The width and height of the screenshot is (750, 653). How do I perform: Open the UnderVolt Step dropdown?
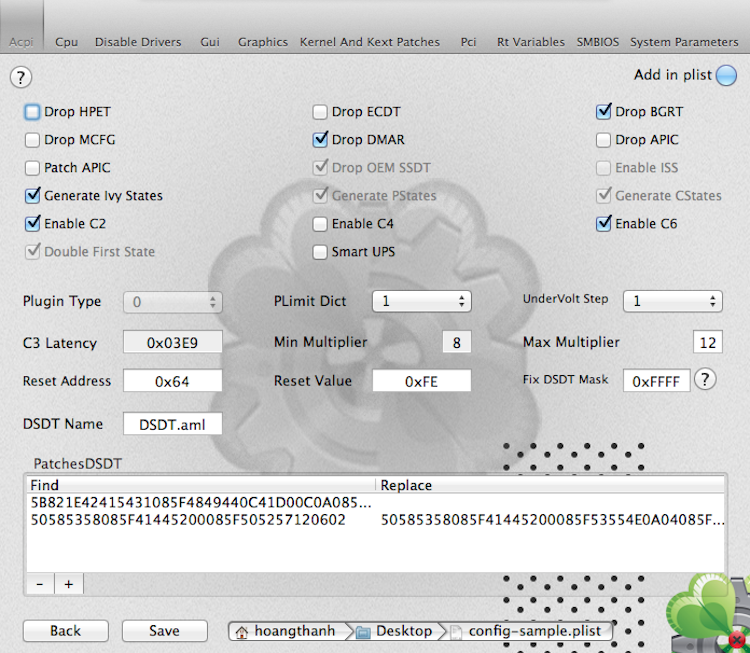[x=673, y=301]
